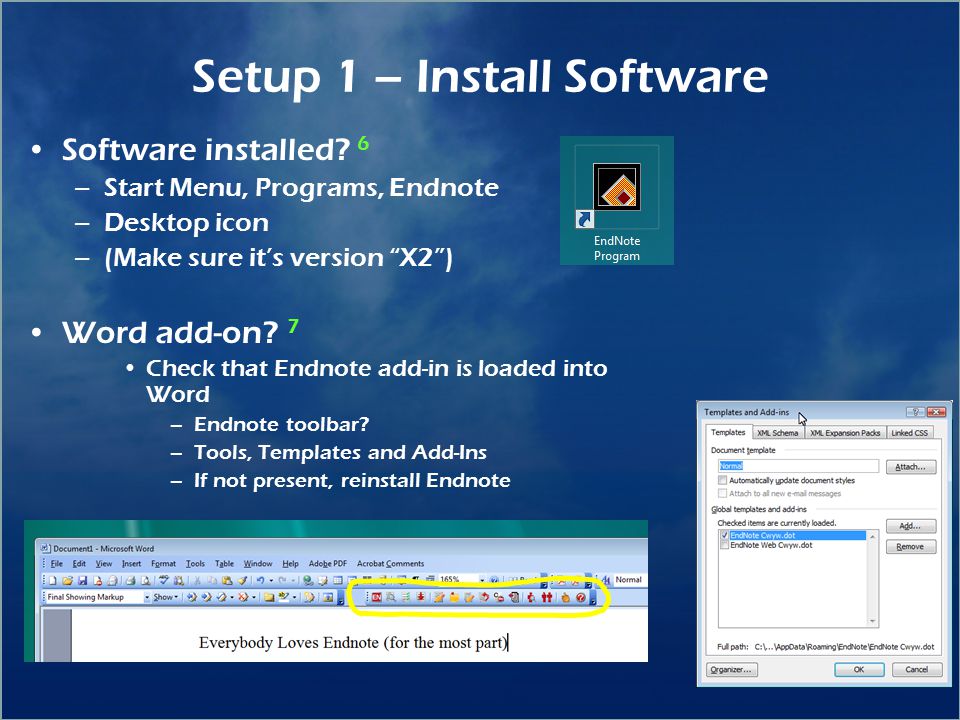The height and width of the screenshot is (720, 960).
Task: Switch to the XML Schema tab
Action: click(777, 433)
